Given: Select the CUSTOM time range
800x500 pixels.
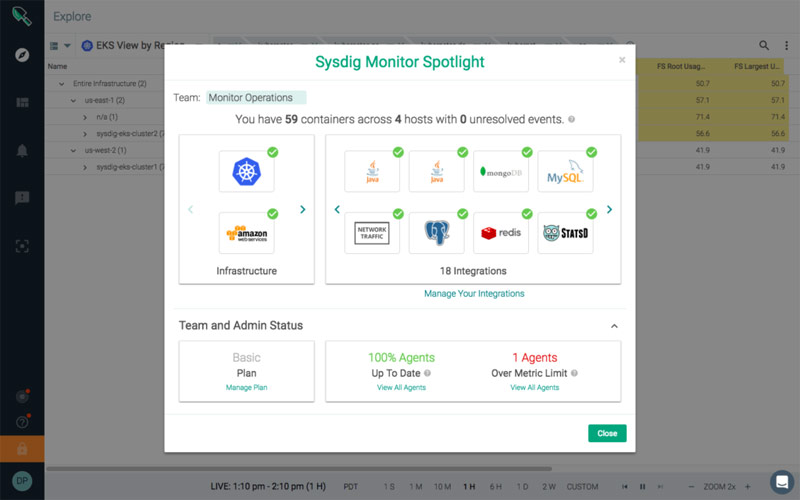Looking at the screenshot, I should point(582,487).
